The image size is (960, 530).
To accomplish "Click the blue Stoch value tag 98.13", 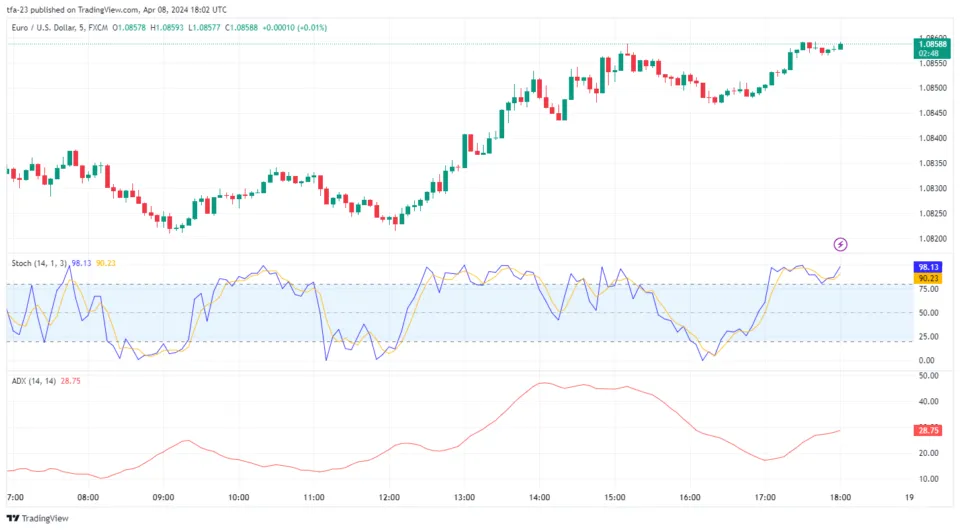I will point(929,268).
